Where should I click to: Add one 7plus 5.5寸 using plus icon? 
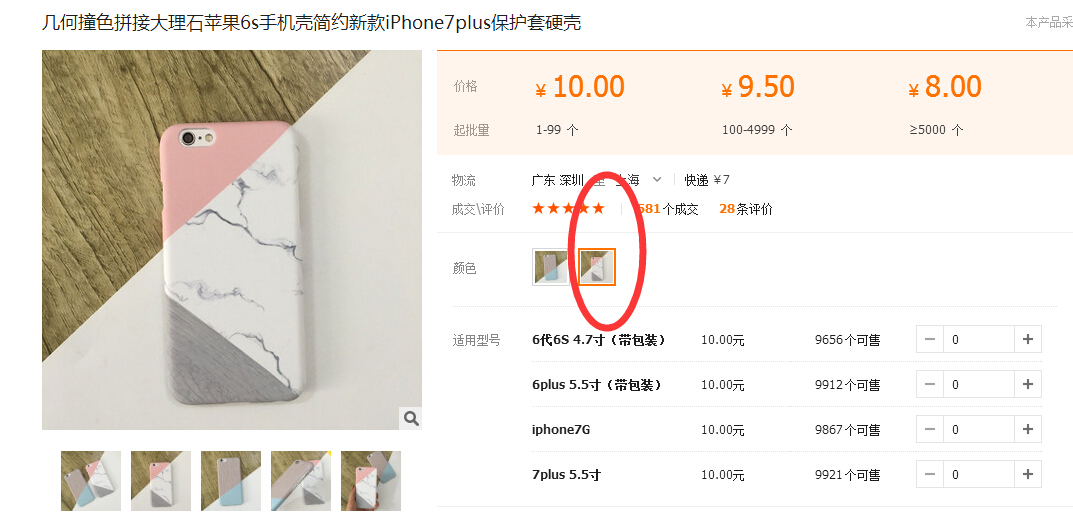pos(1027,474)
